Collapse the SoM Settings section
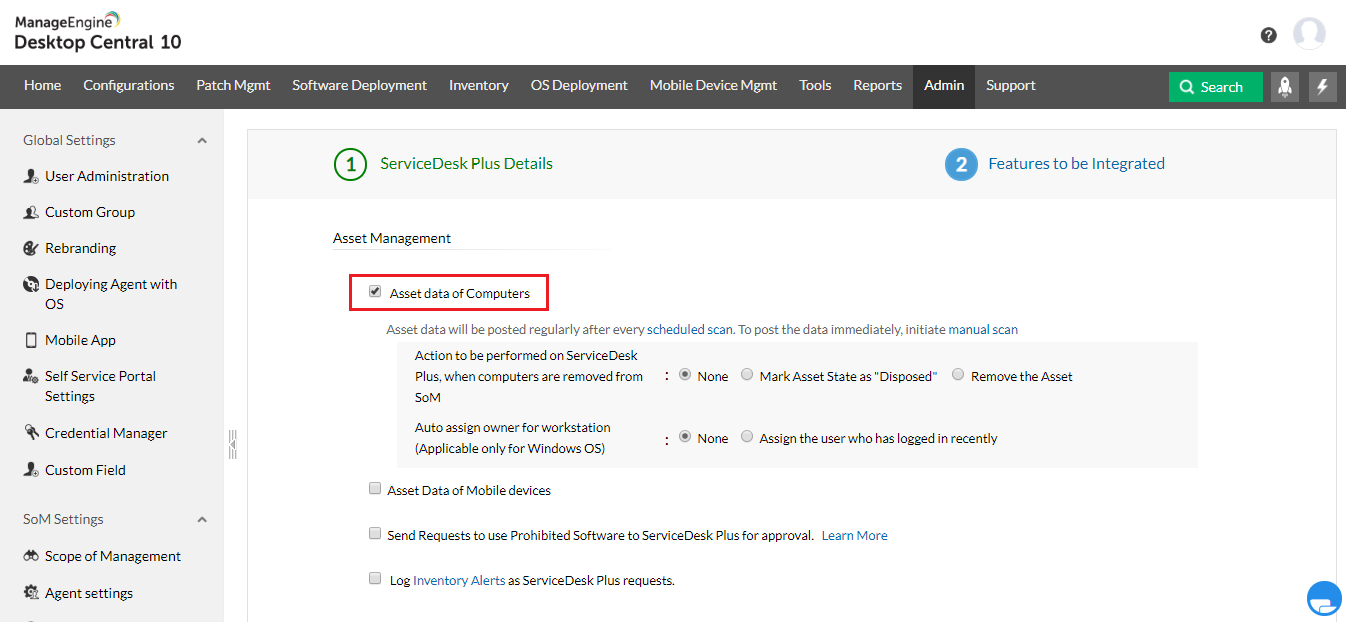 [x=202, y=520]
